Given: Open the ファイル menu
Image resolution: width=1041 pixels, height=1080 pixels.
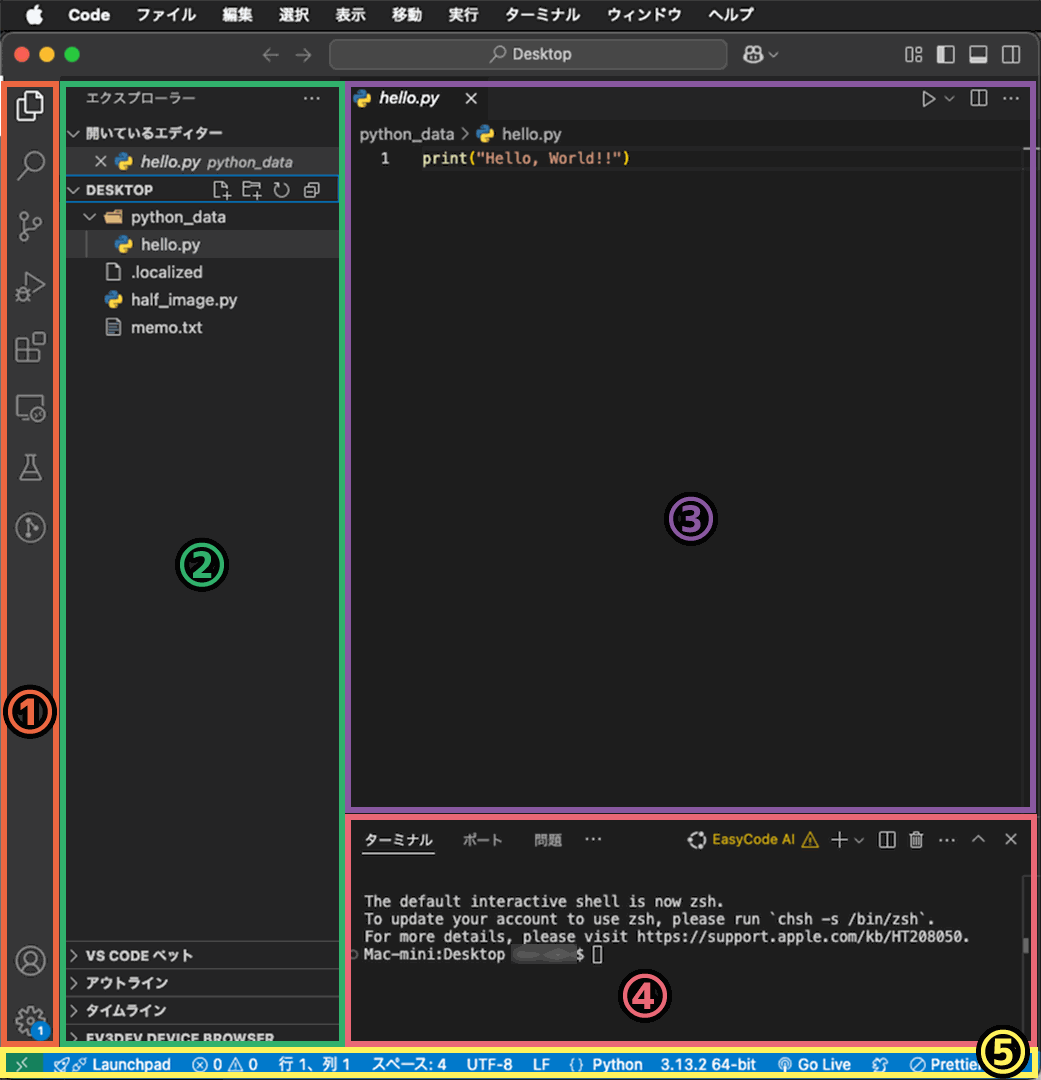Looking at the screenshot, I should click(x=166, y=14).
